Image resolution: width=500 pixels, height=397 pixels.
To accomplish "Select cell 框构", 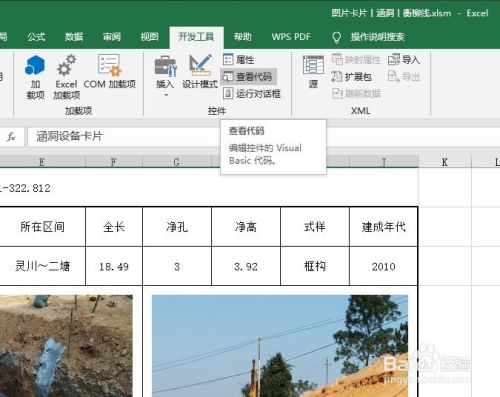I will (x=315, y=266).
